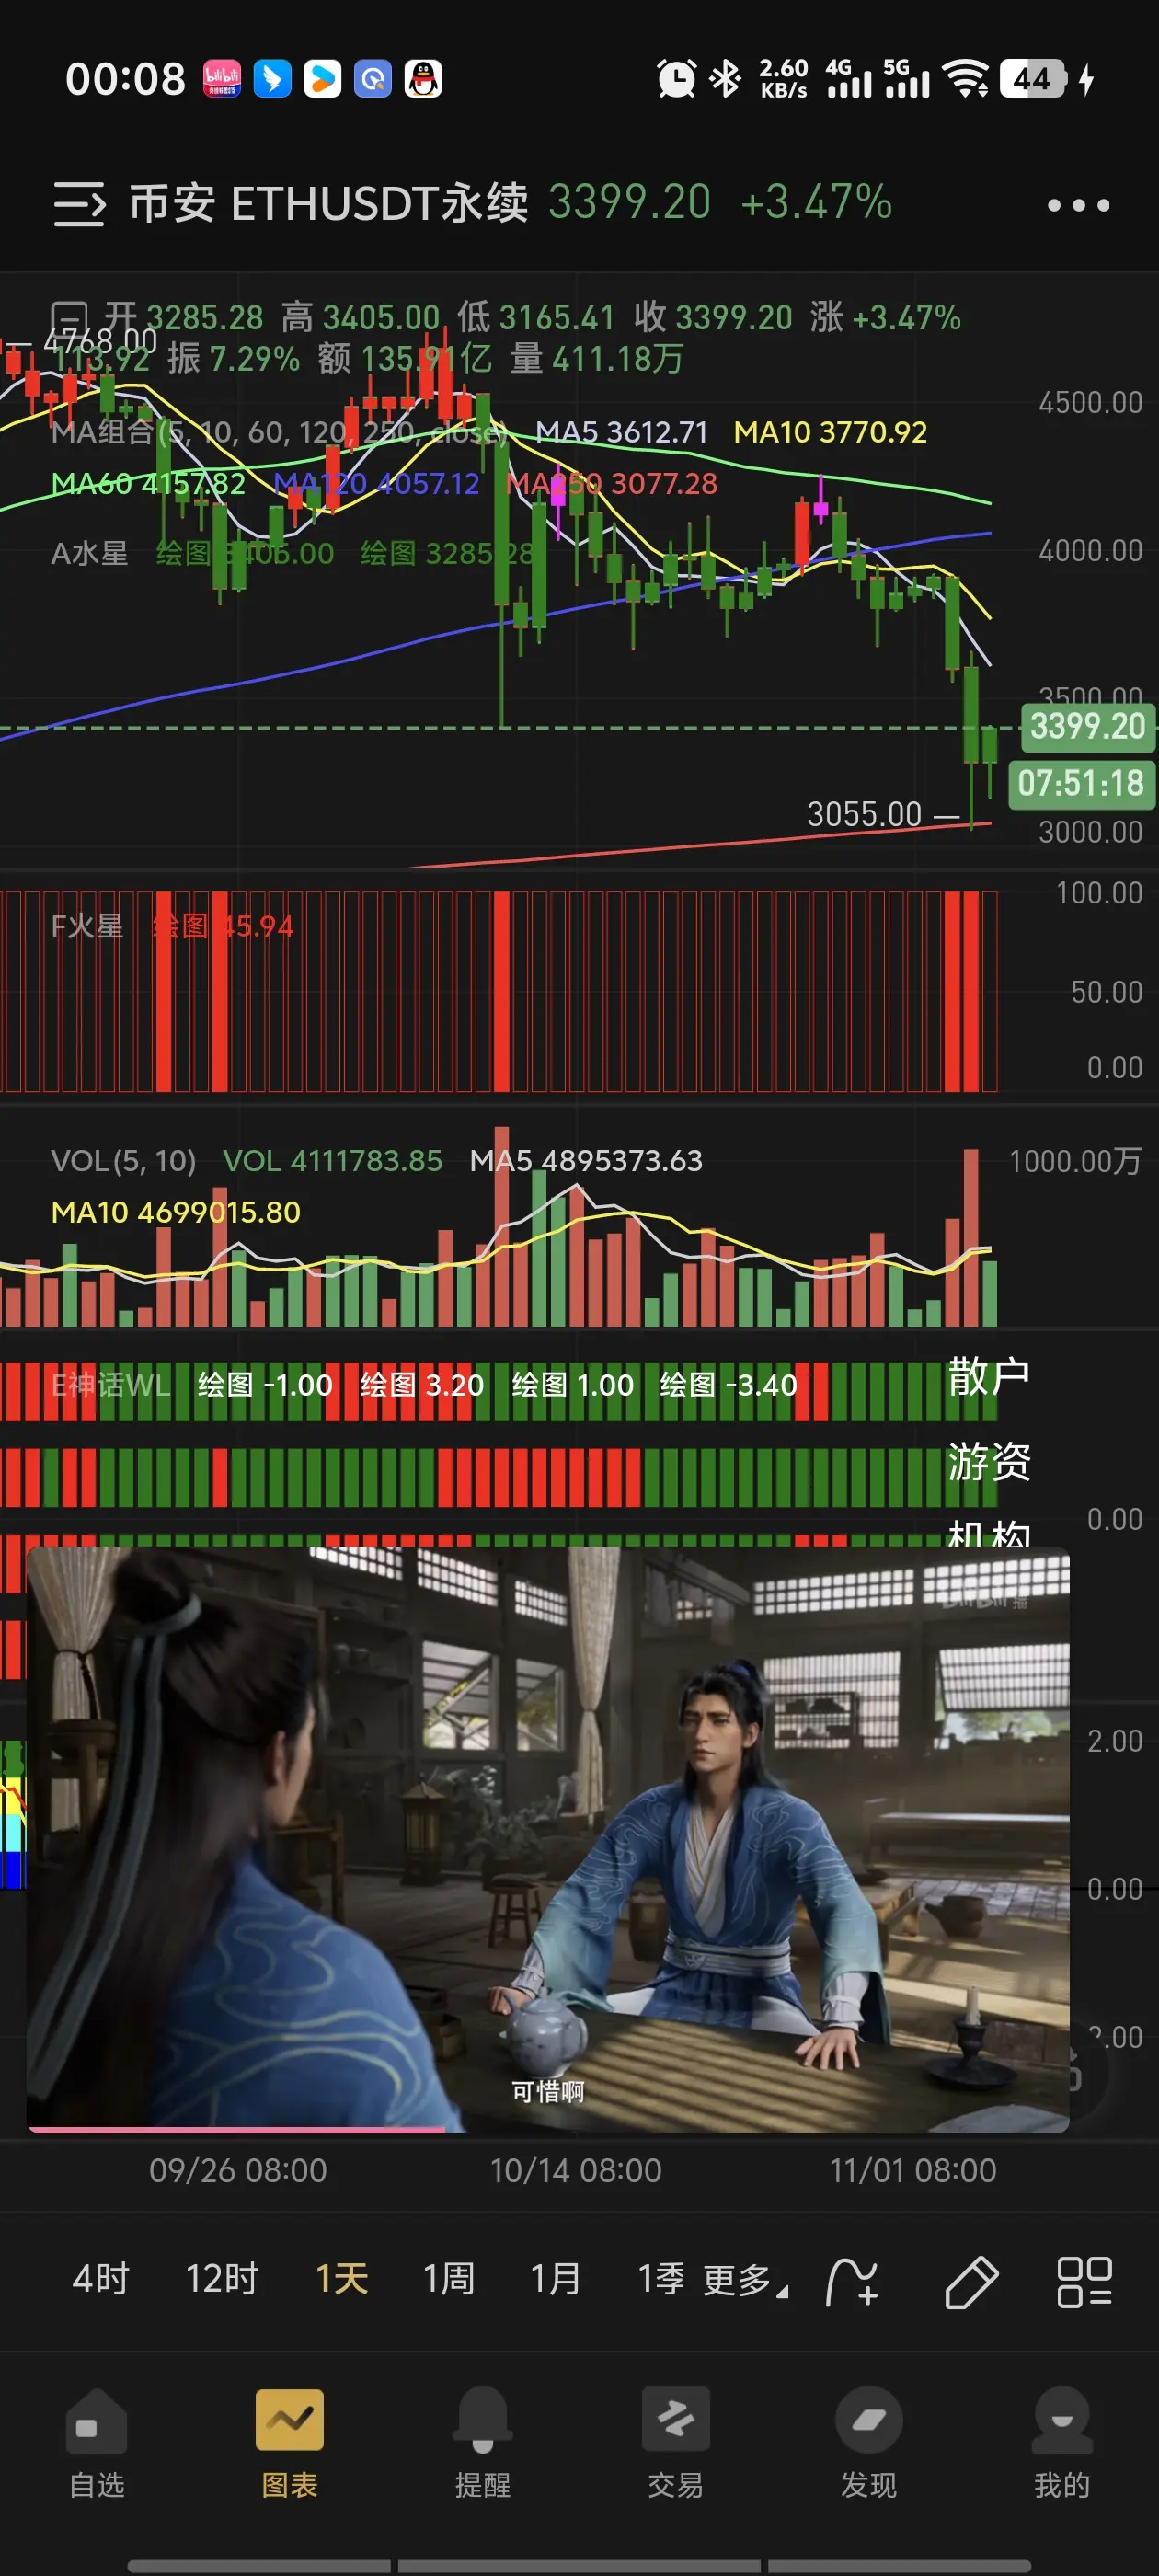Tap the 游资 row label
This screenshot has width=1159, height=2576.
point(989,1462)
